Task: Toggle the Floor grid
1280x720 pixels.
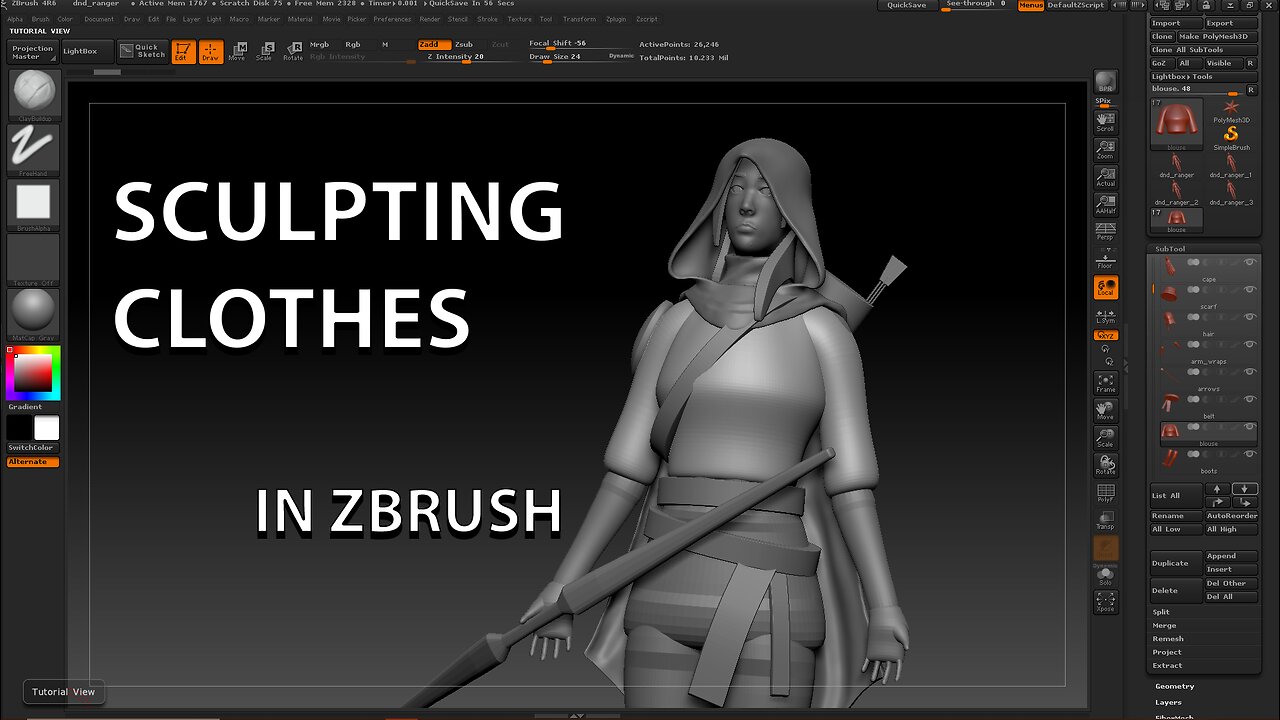Action: [x=1105, y=260]
